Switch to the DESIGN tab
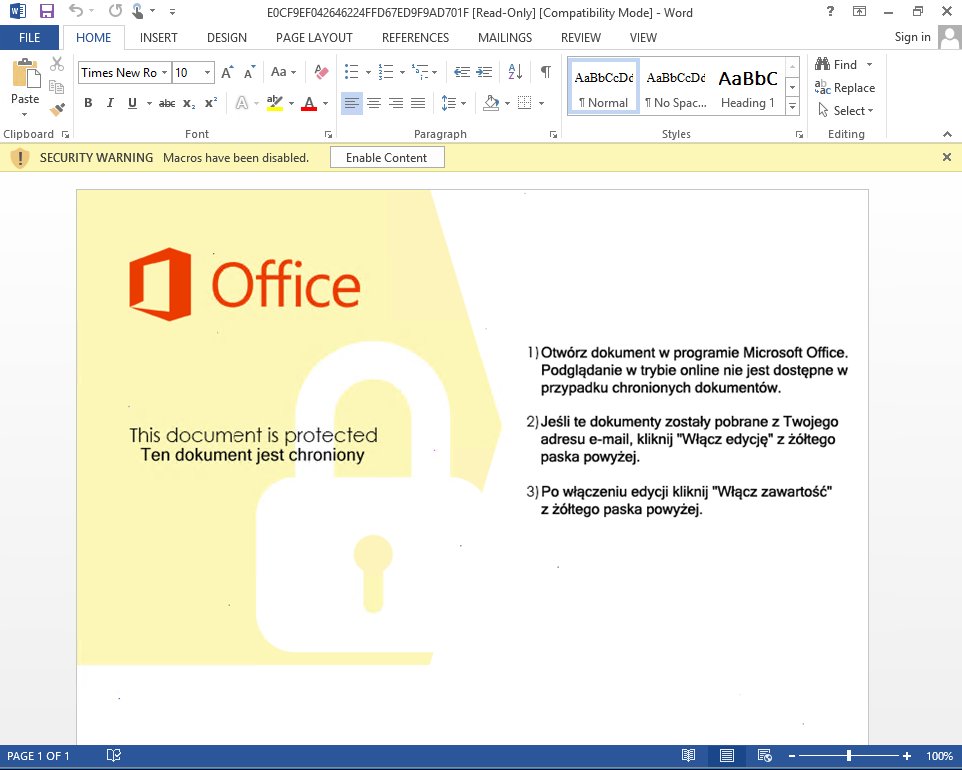 tap(226, 37)
